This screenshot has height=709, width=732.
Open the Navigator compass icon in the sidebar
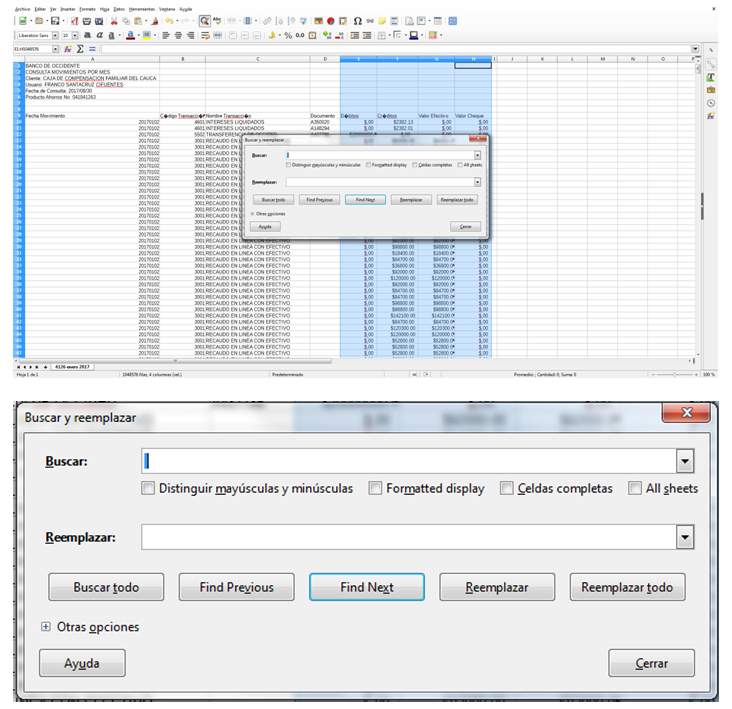coord(710,102)
